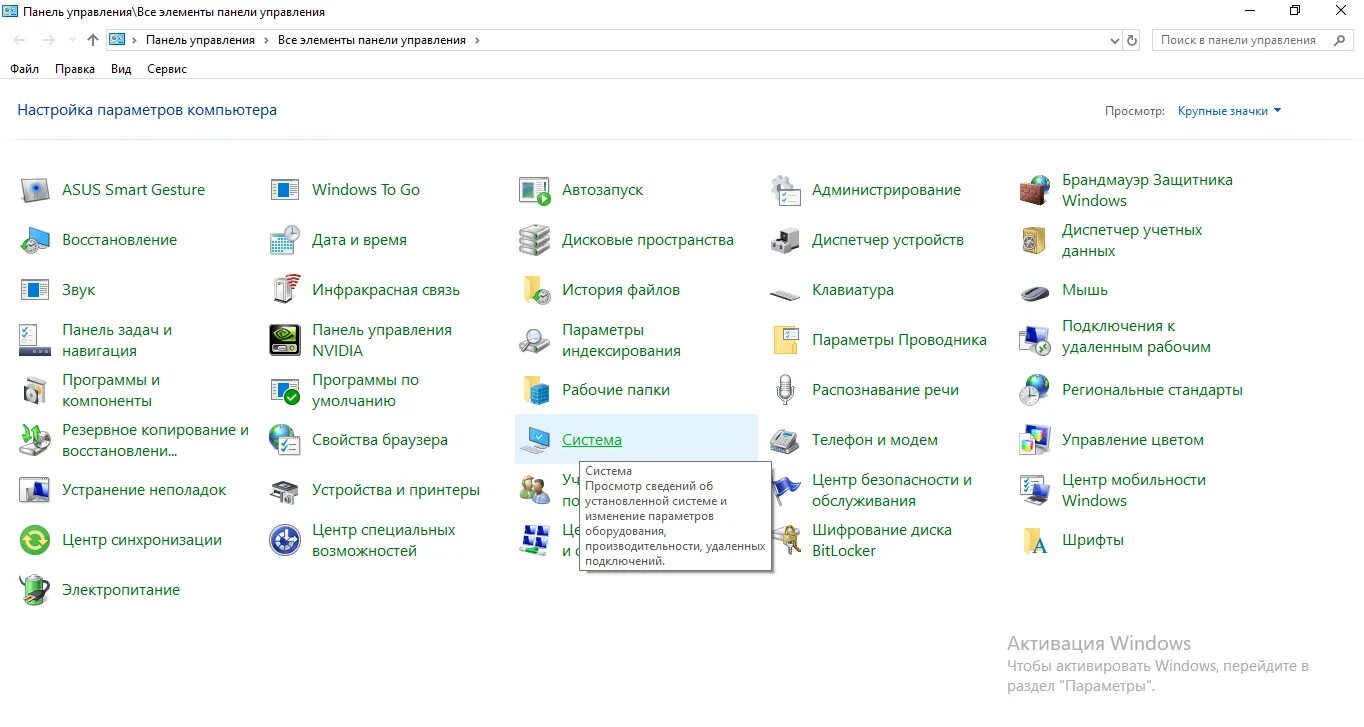Open the Телефон и модем icon
The width and height of the screenshot is (1364, 727).
click(x=785, y=440)
